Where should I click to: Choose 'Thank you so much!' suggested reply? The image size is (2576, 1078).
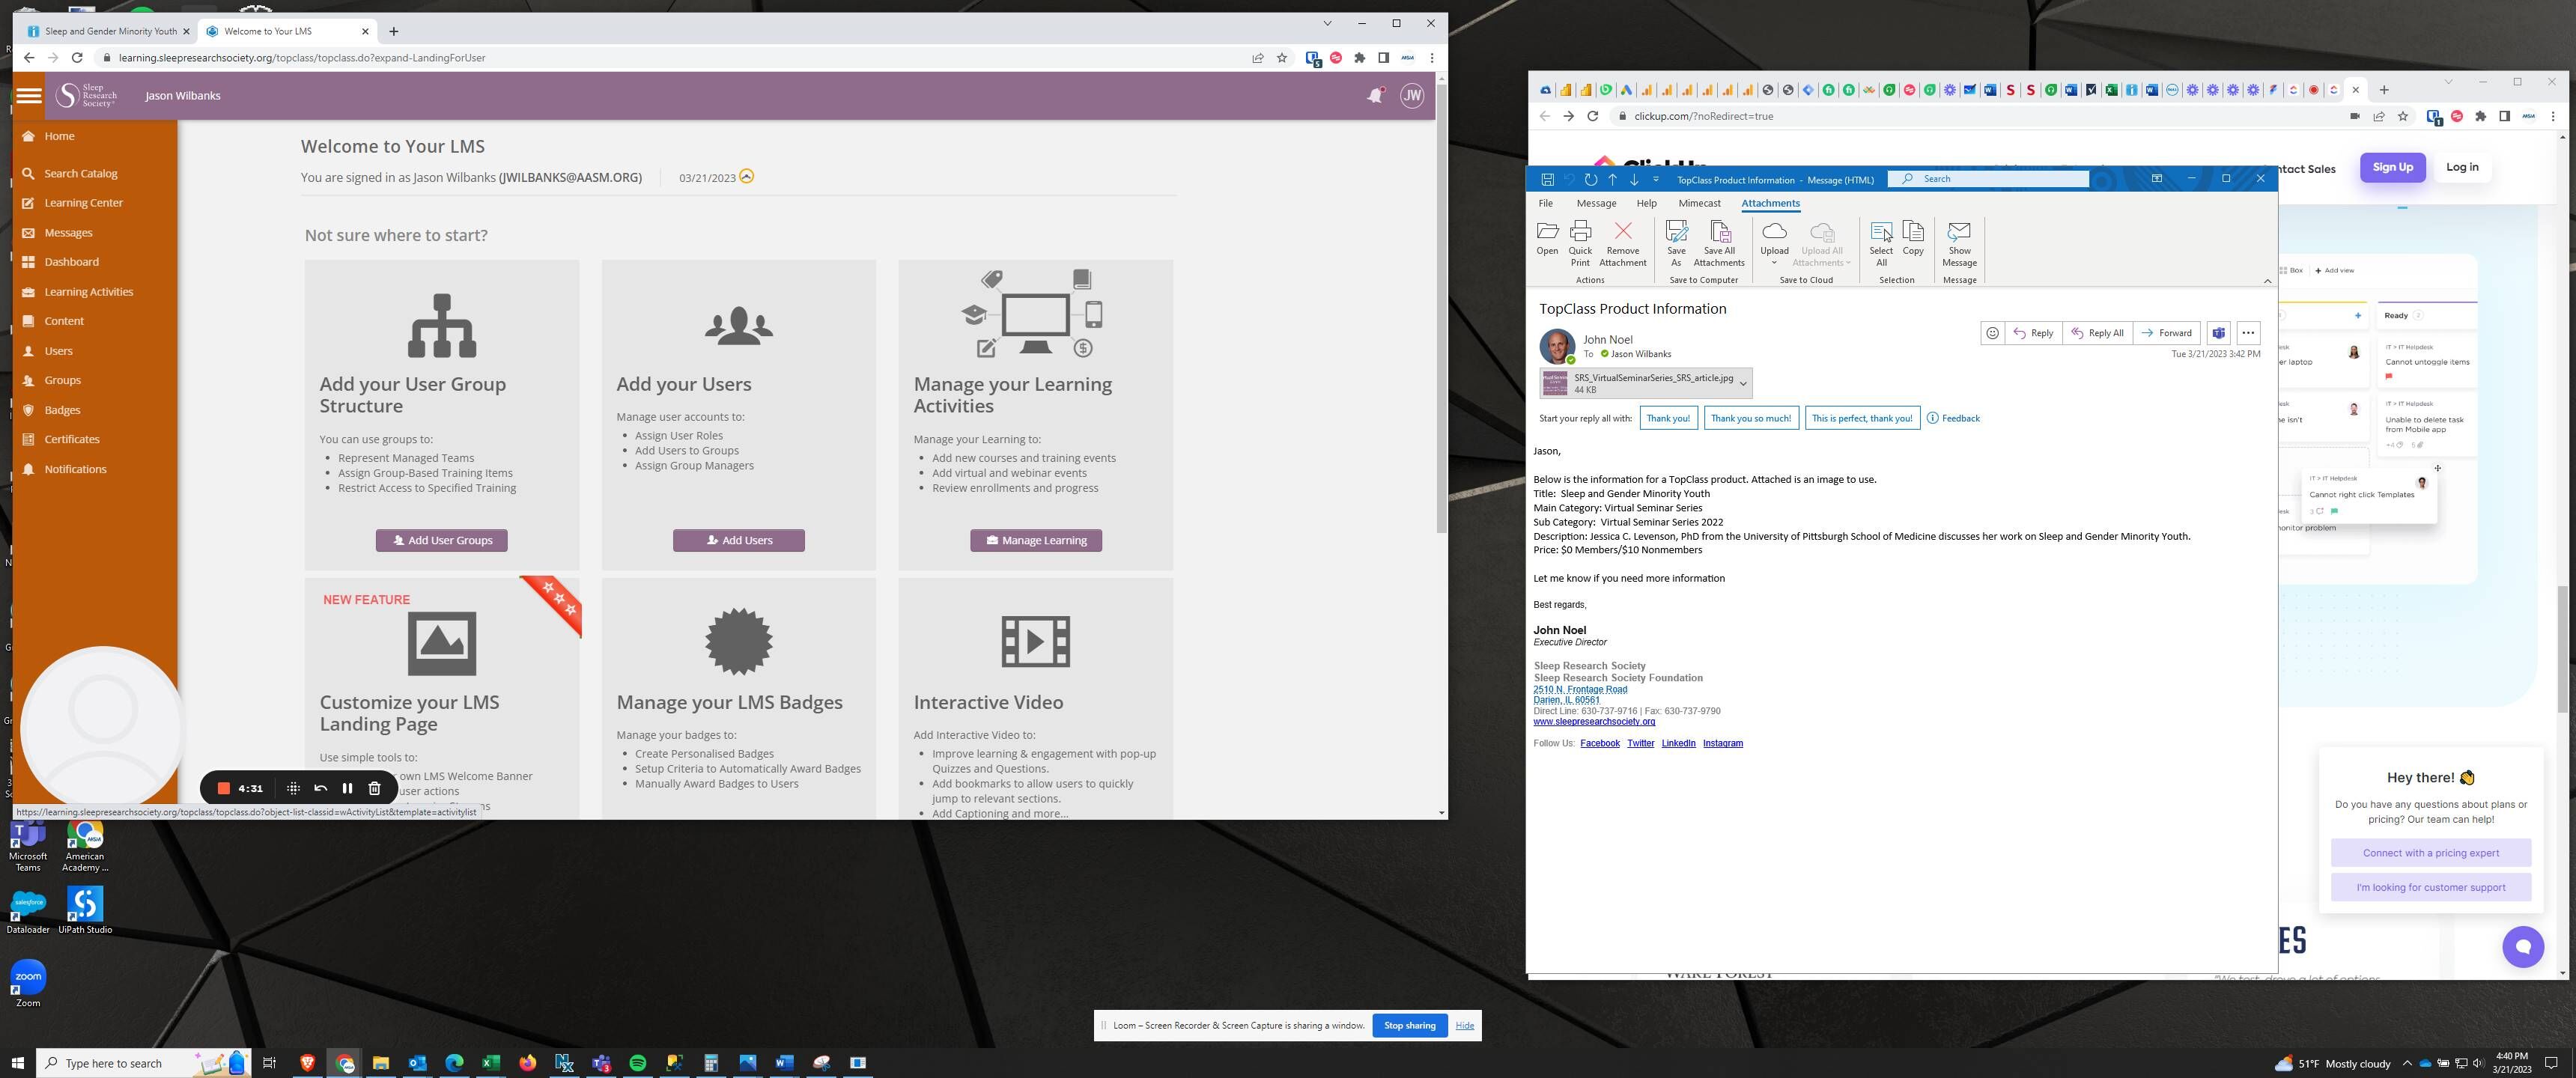1750,418
